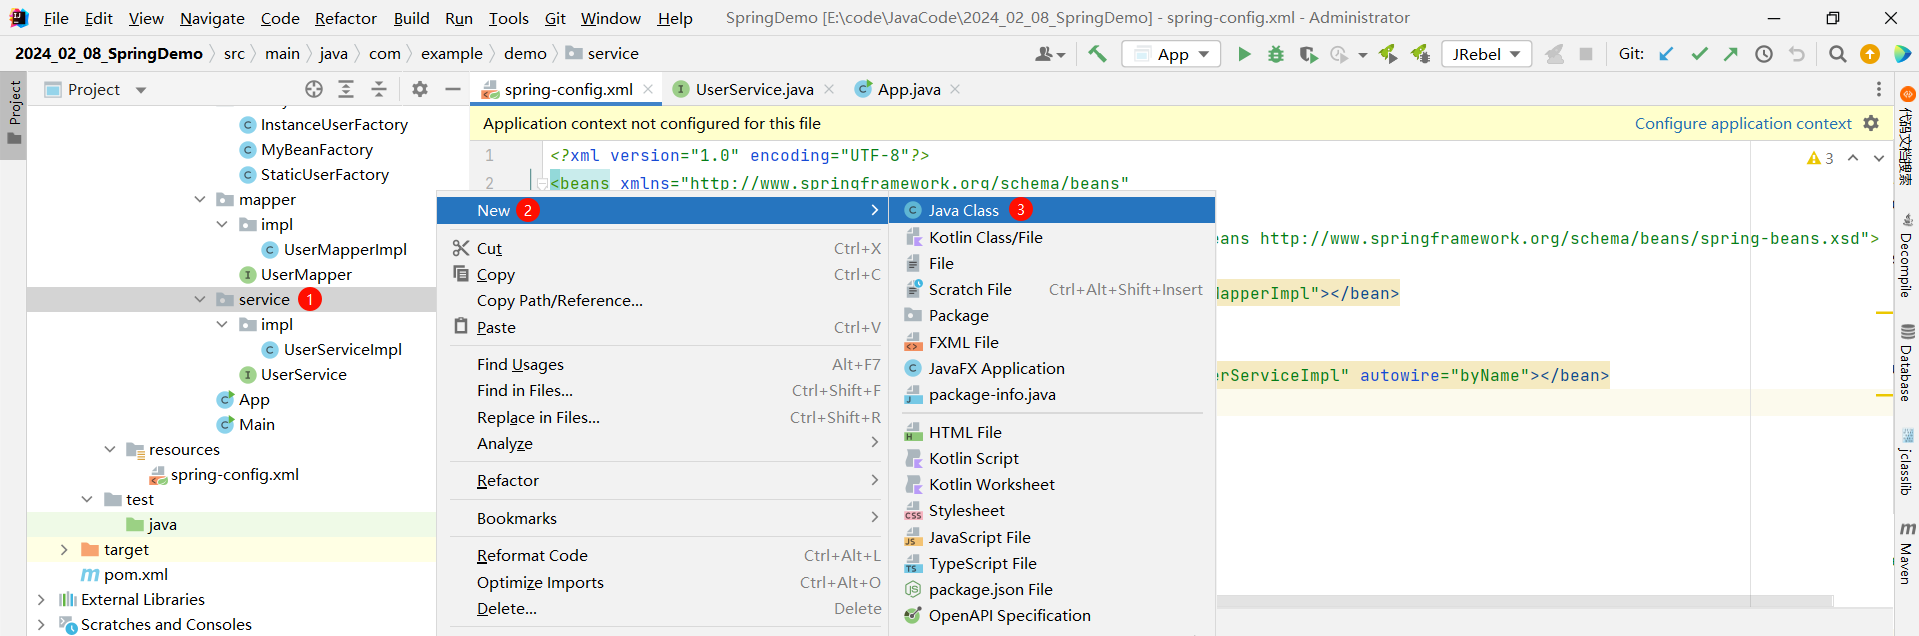Click the JRebel run rocket icon

pos(1388,54)
